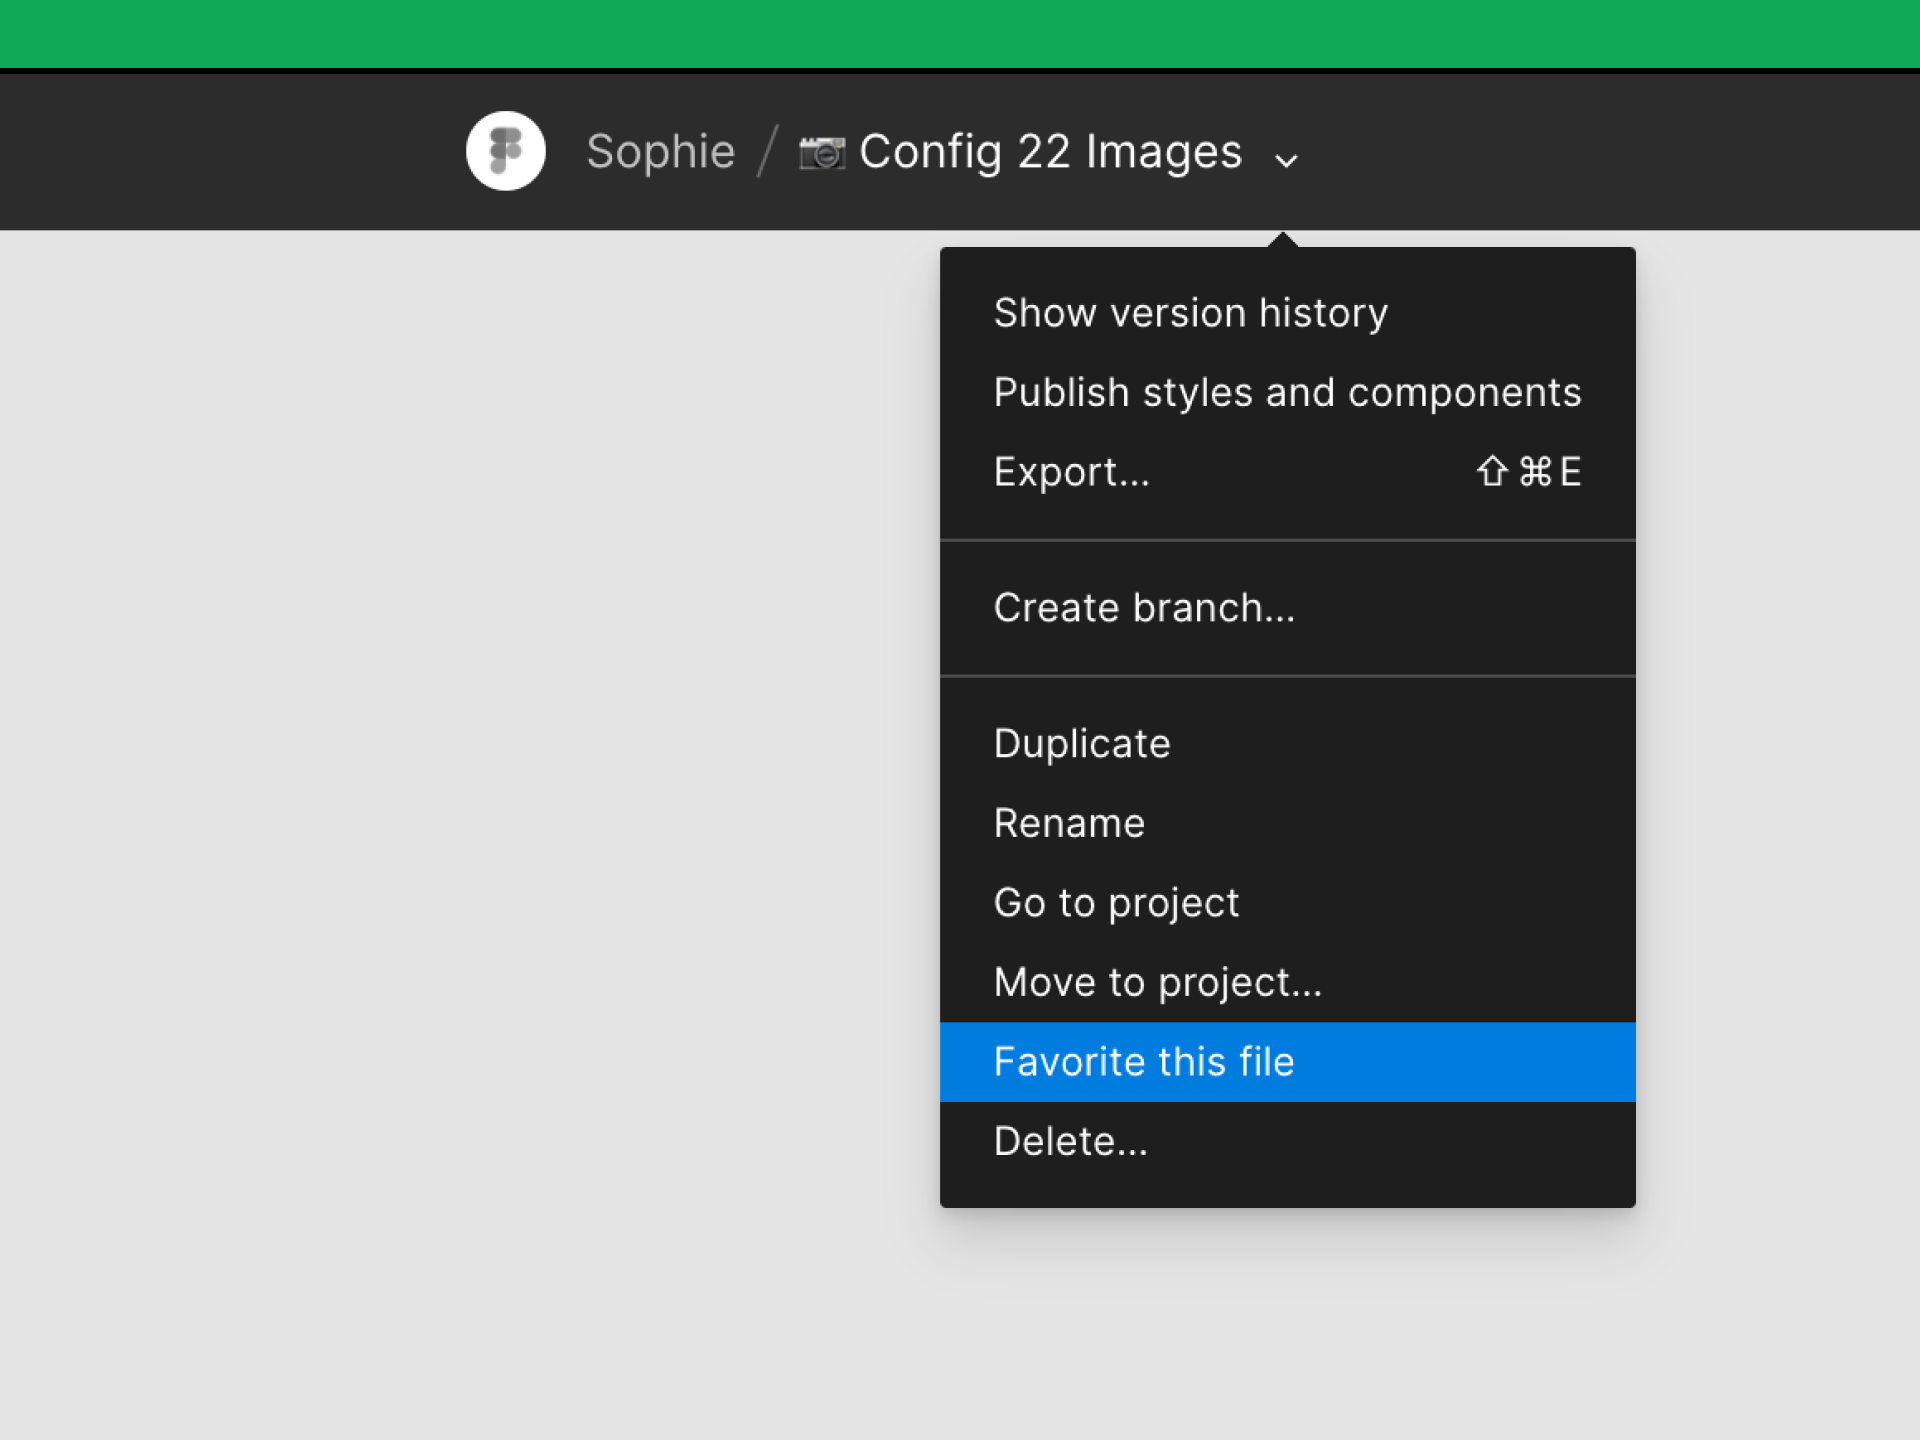The width and height of the screenshot is (1920, 1440).
Task: Select Create branch... from the menu
Action: (1143, 608)
